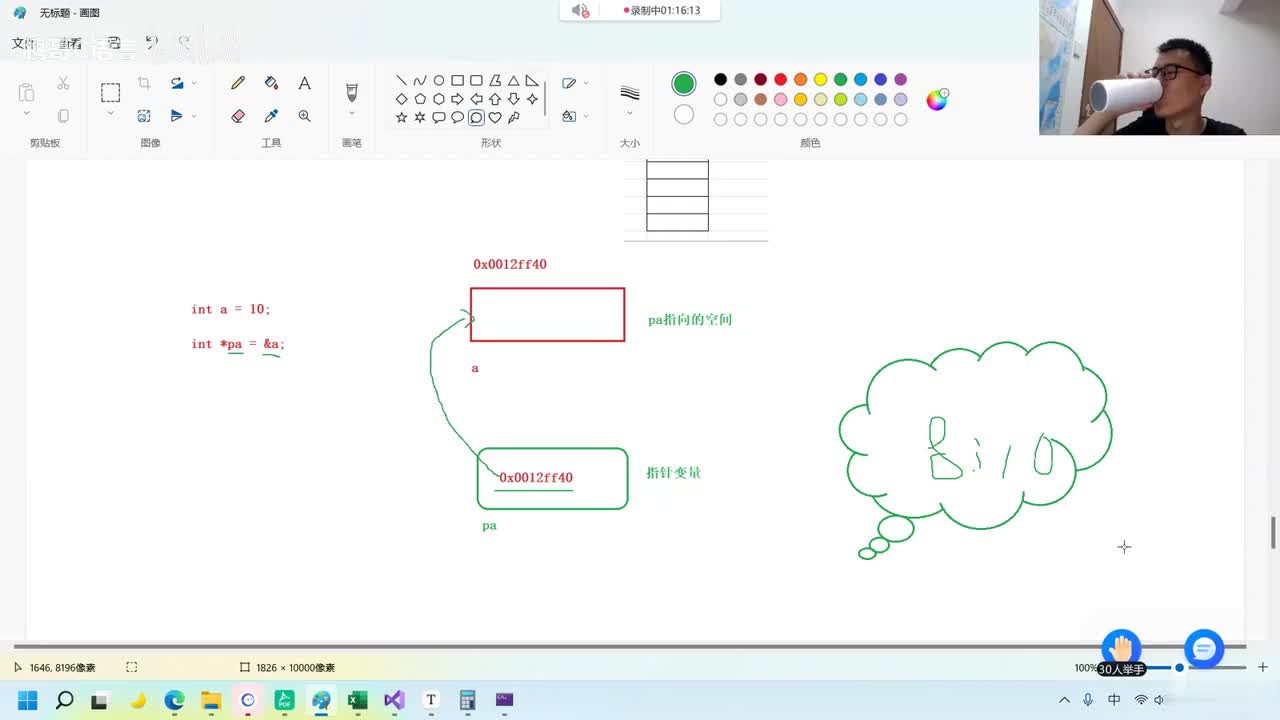Pick the purple color swatch
Screen dimensions: 1280x720
click(900, 80)
